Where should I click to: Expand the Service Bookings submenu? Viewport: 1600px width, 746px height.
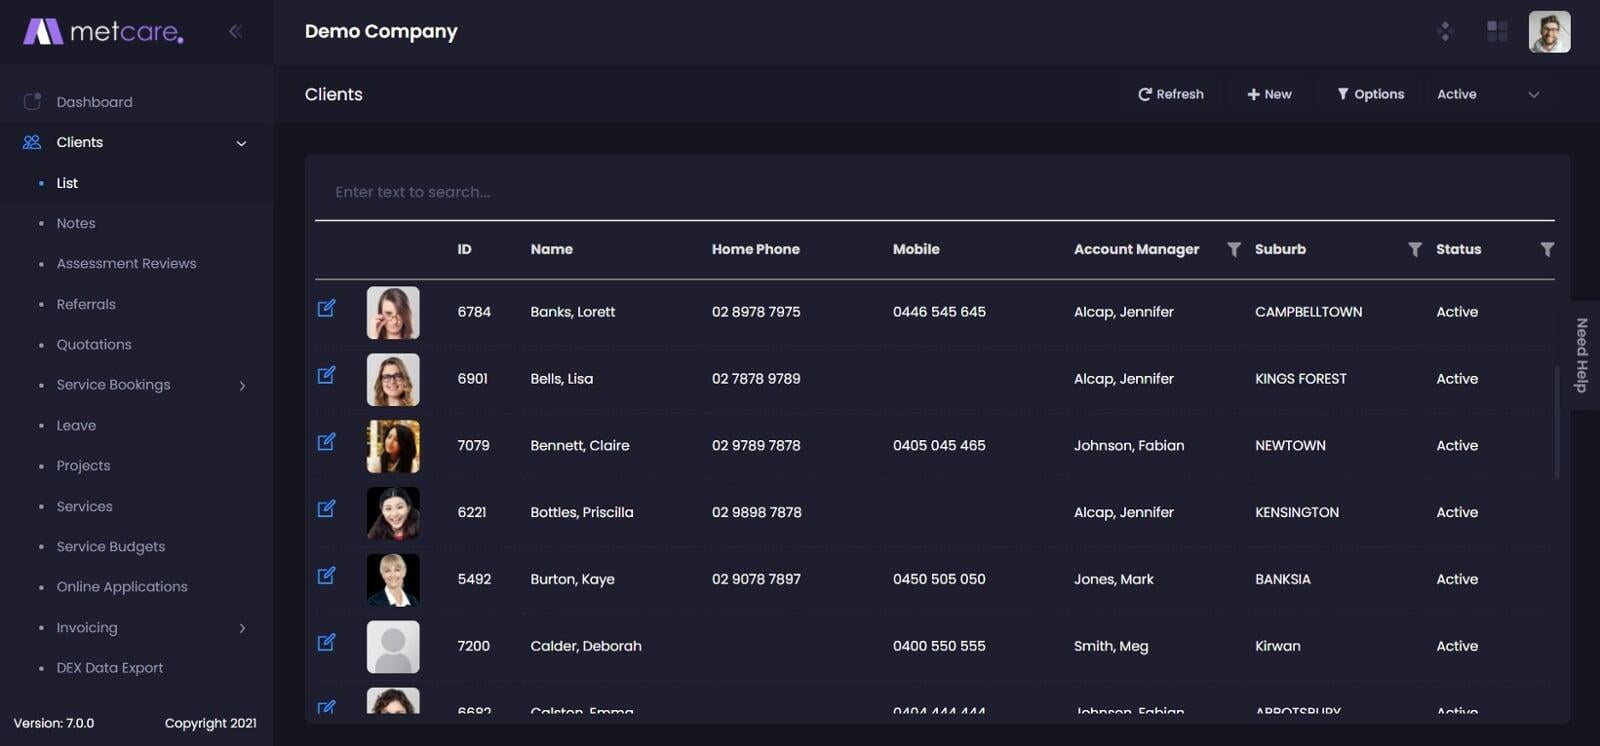(242, 386)
